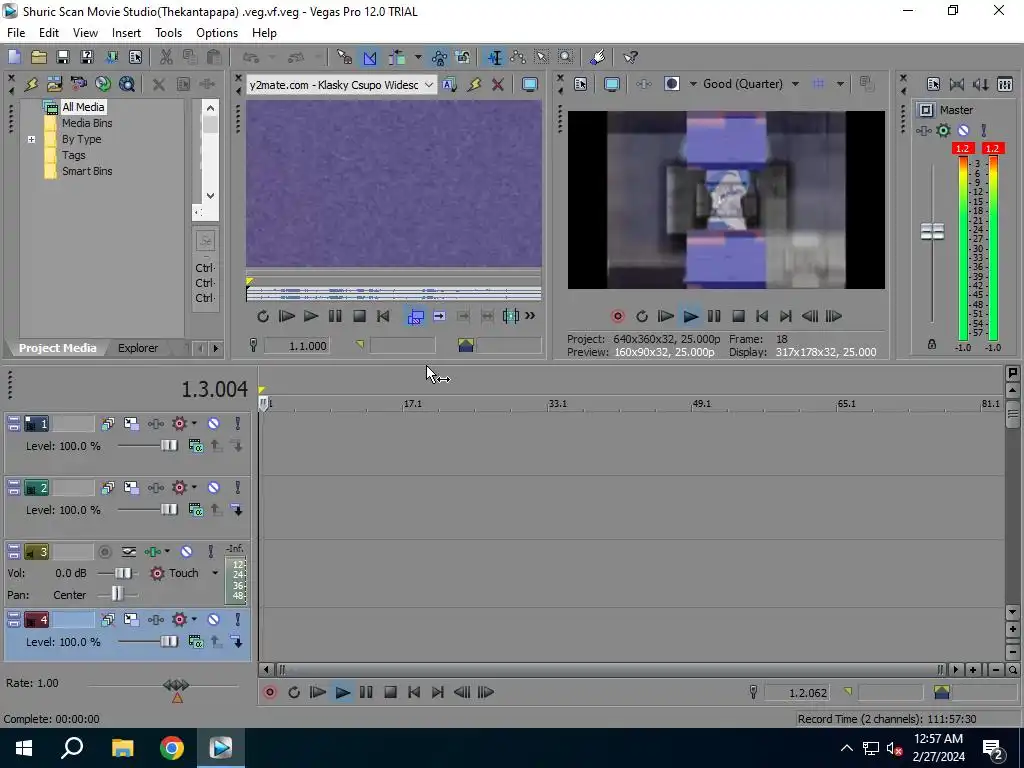Select Media Bins folder
This screenshot has width=1024, height=768.
point(87,123)
